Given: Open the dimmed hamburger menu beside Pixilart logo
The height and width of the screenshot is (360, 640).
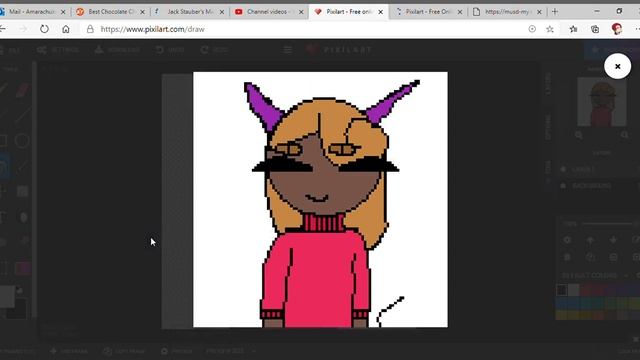Looking at the screenshot, I should 287,50.
